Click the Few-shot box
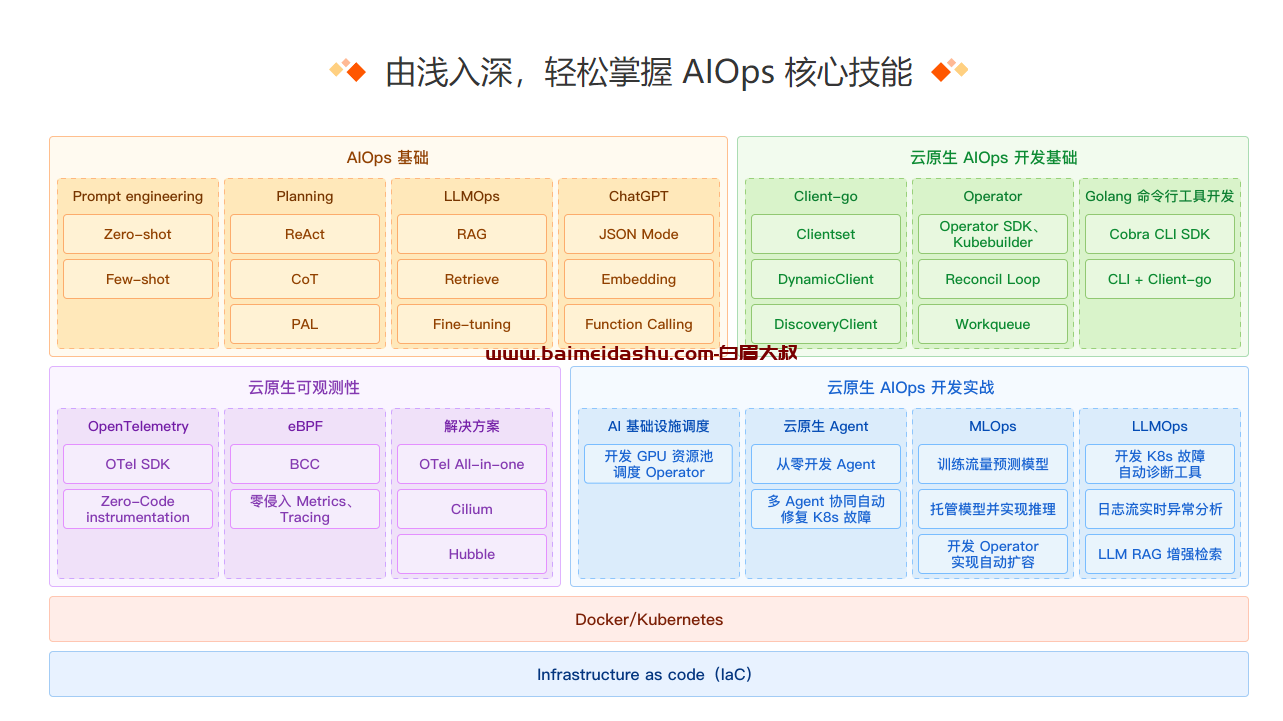 tap(138, 279)
